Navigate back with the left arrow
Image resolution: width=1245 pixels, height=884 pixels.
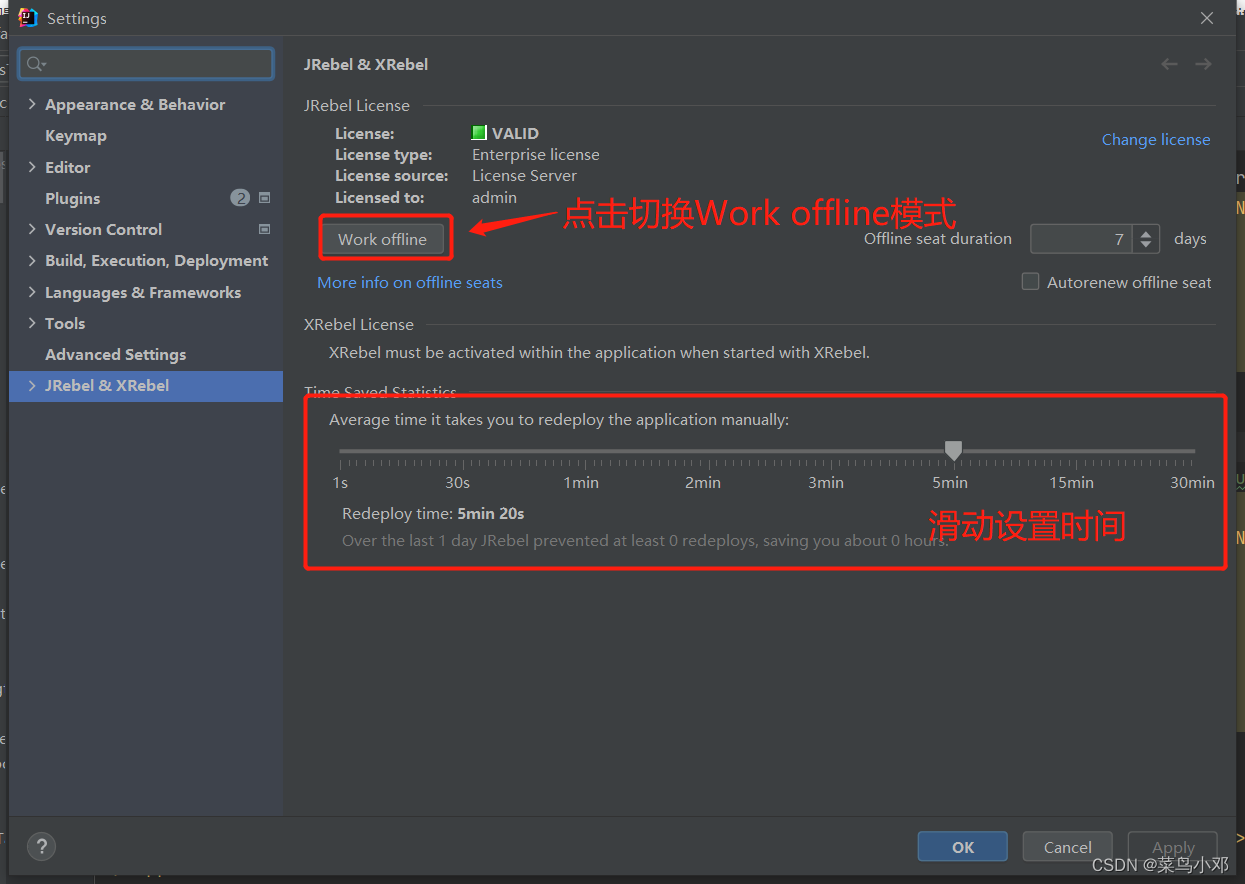click(x=1169, y=64)
